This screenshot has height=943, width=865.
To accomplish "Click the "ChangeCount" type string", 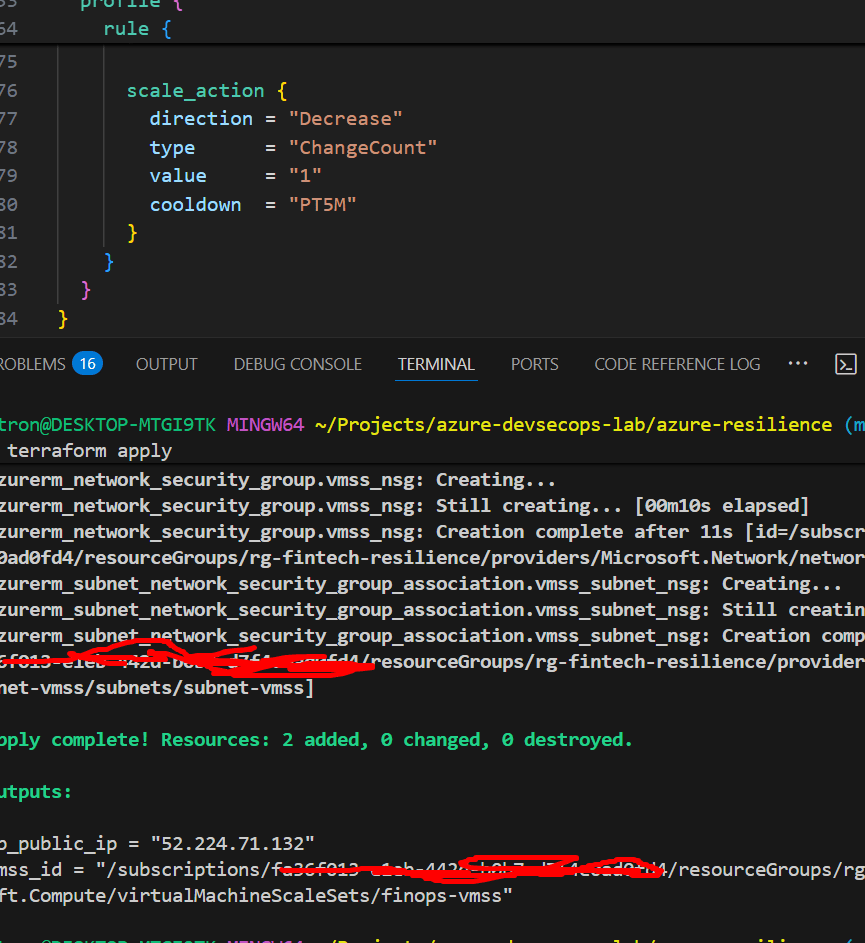I will point(363,147).
